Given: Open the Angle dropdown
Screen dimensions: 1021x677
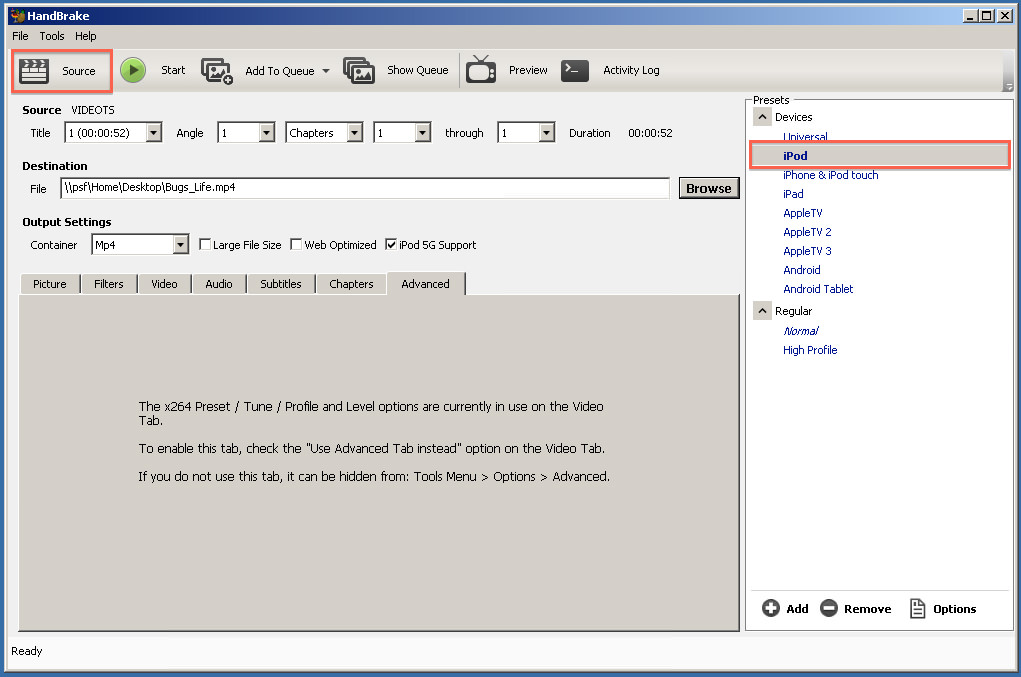Looking at the screenshot, I should point(267,133).
